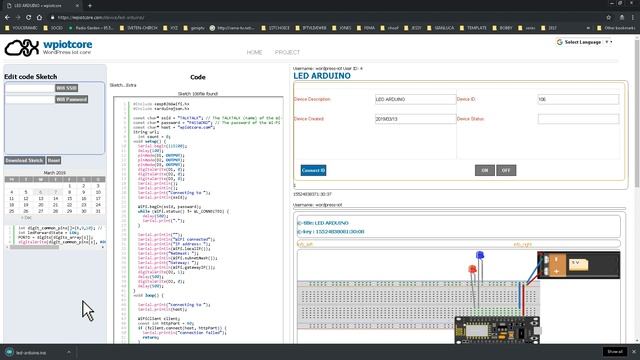Go to previous month via « Dec link
This screenshot has width=640, height=360.
[26, 218]
